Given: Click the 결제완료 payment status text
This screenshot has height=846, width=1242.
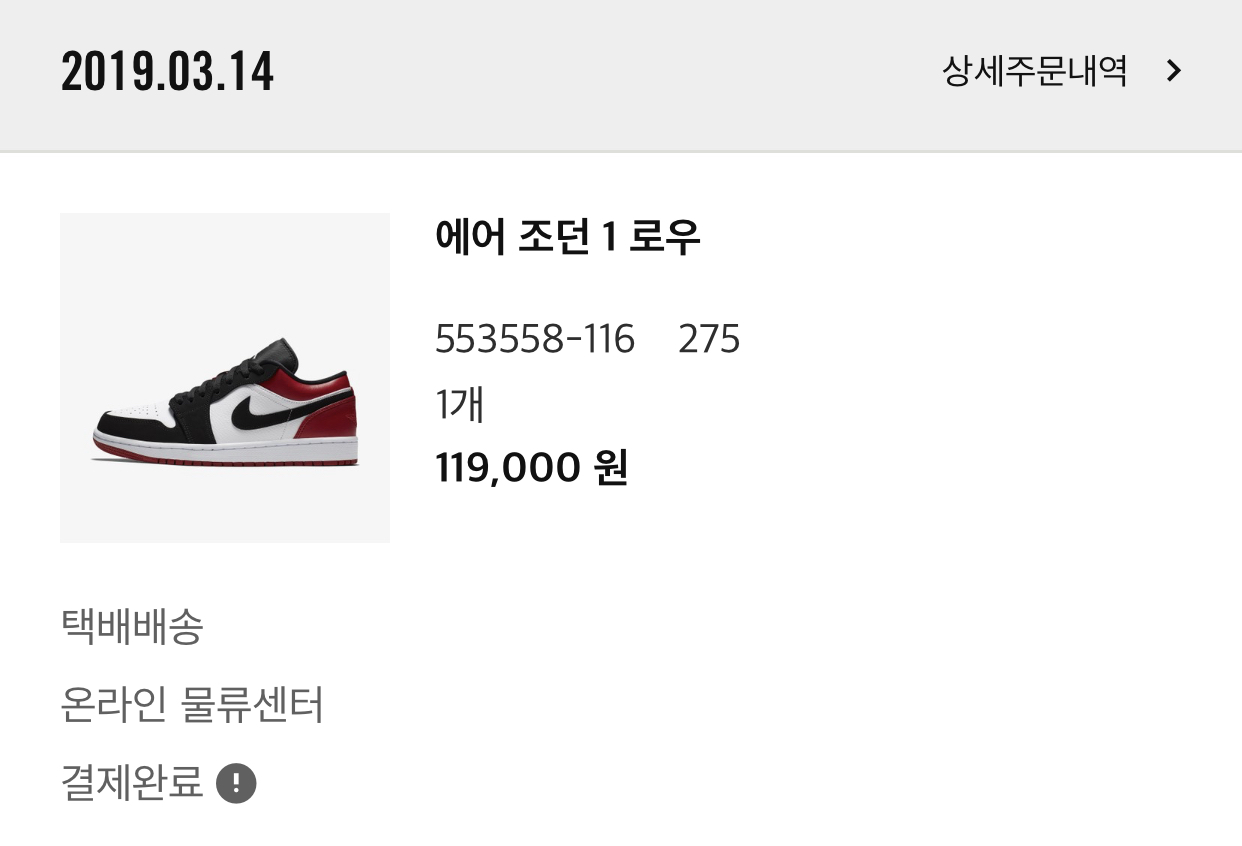Looking at the screenshot, I should (132, 783).
